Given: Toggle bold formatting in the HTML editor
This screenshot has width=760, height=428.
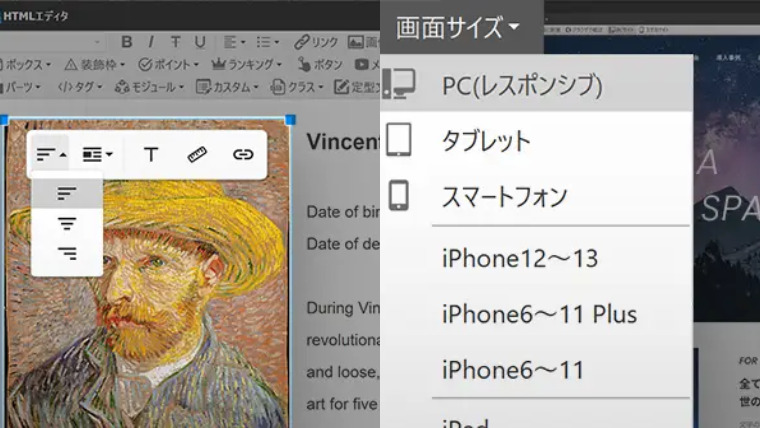Looking at the screenshot, I should tap(127, 42).
